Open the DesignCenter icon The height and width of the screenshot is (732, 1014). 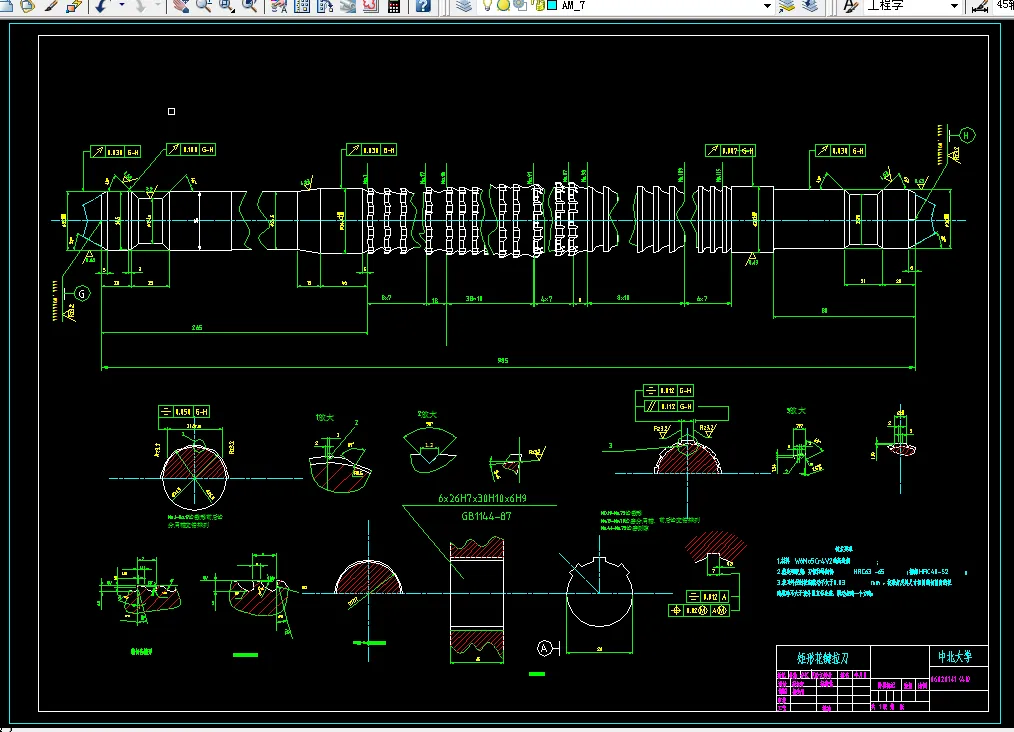(301, 6)
